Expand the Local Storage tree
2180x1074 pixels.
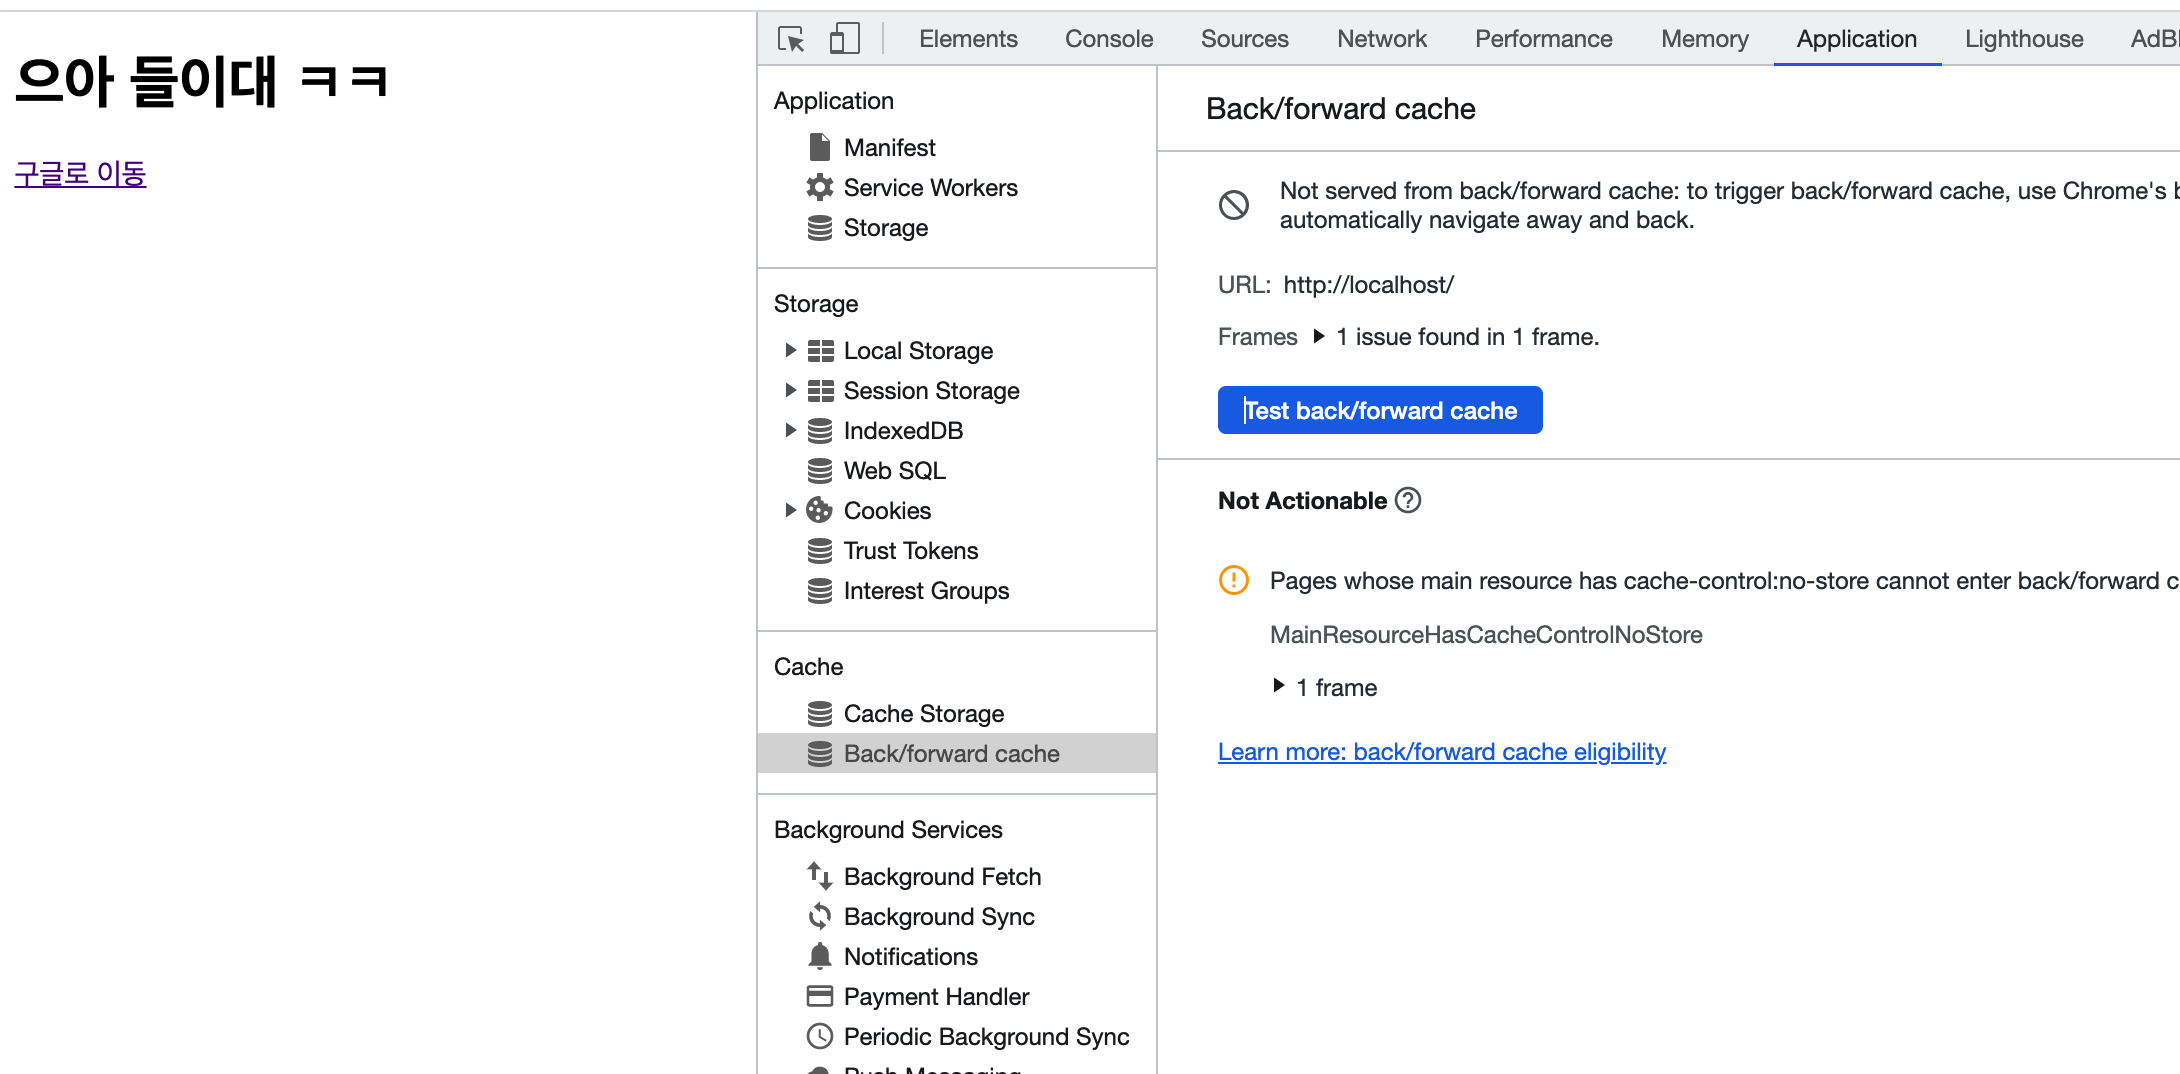790,350
